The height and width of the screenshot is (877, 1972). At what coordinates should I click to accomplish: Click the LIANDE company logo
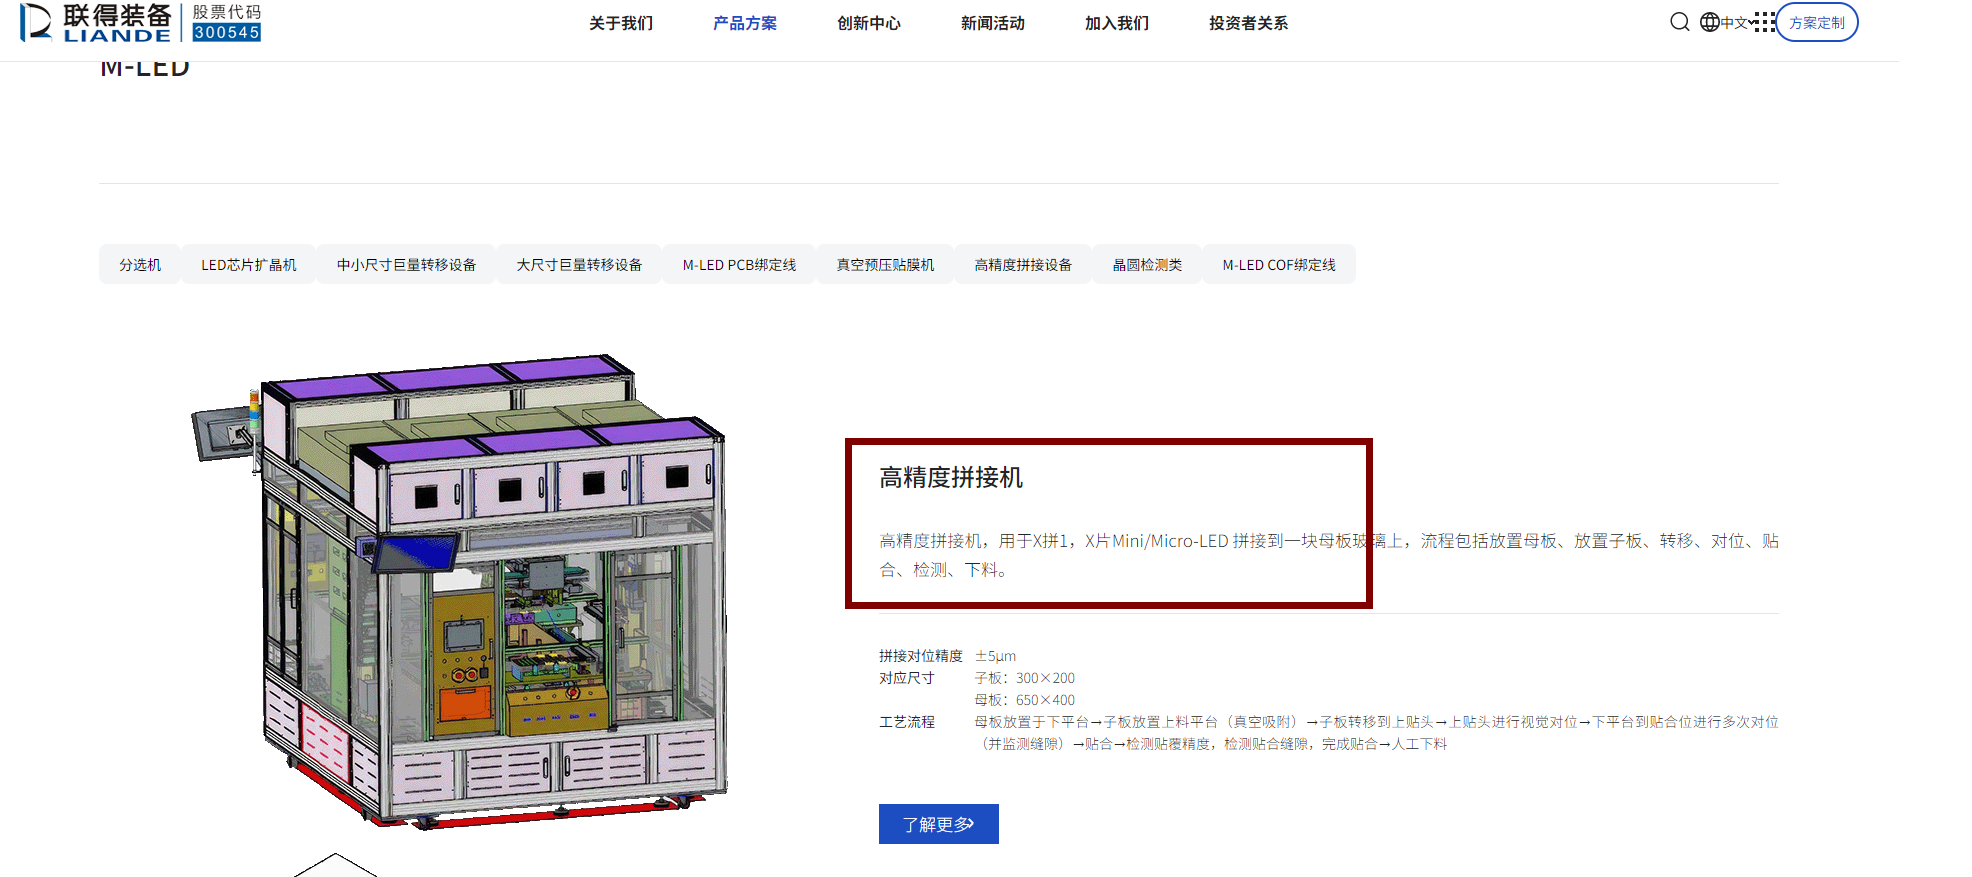coord(141,22)
